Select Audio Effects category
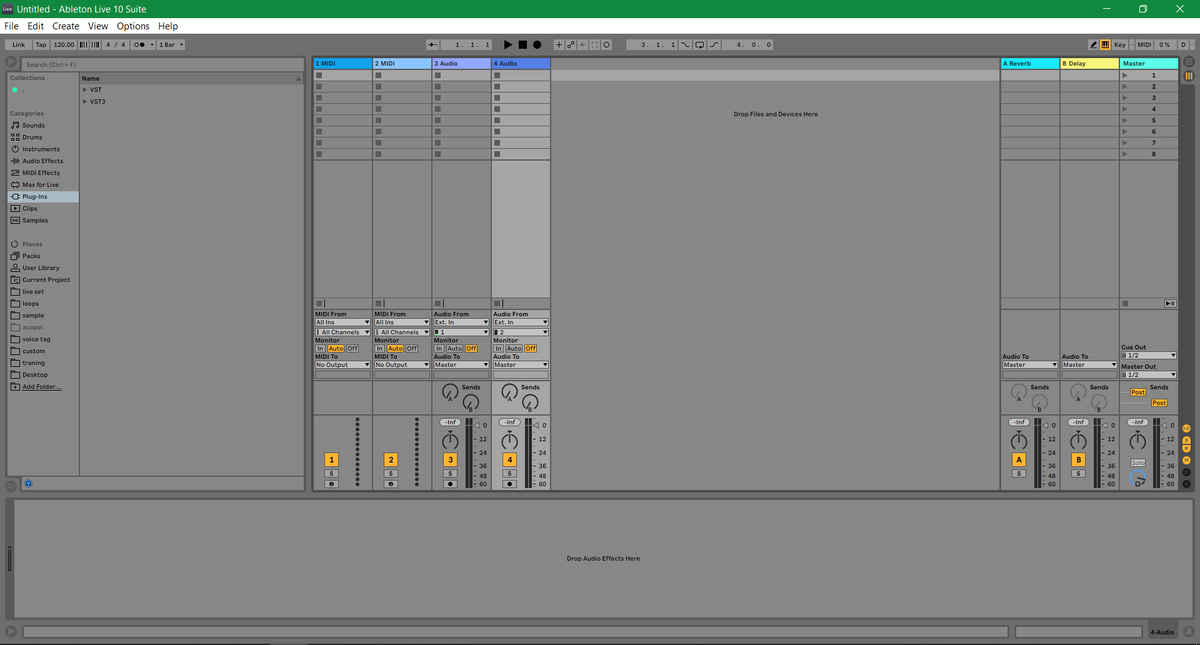The height and width of the screenshot is (645, 1200). click(42, 161)
